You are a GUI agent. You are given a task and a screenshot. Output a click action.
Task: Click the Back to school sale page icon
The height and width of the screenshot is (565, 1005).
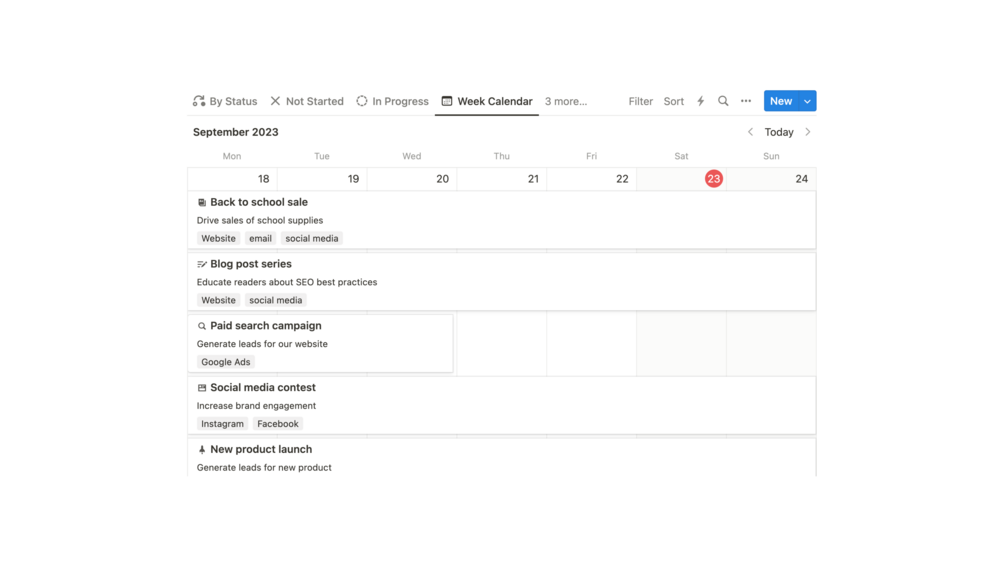202,202
